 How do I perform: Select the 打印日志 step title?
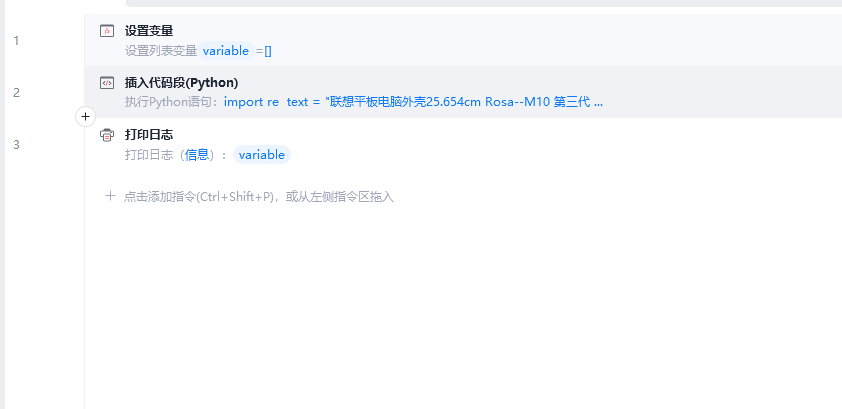[x=149, y=135]
